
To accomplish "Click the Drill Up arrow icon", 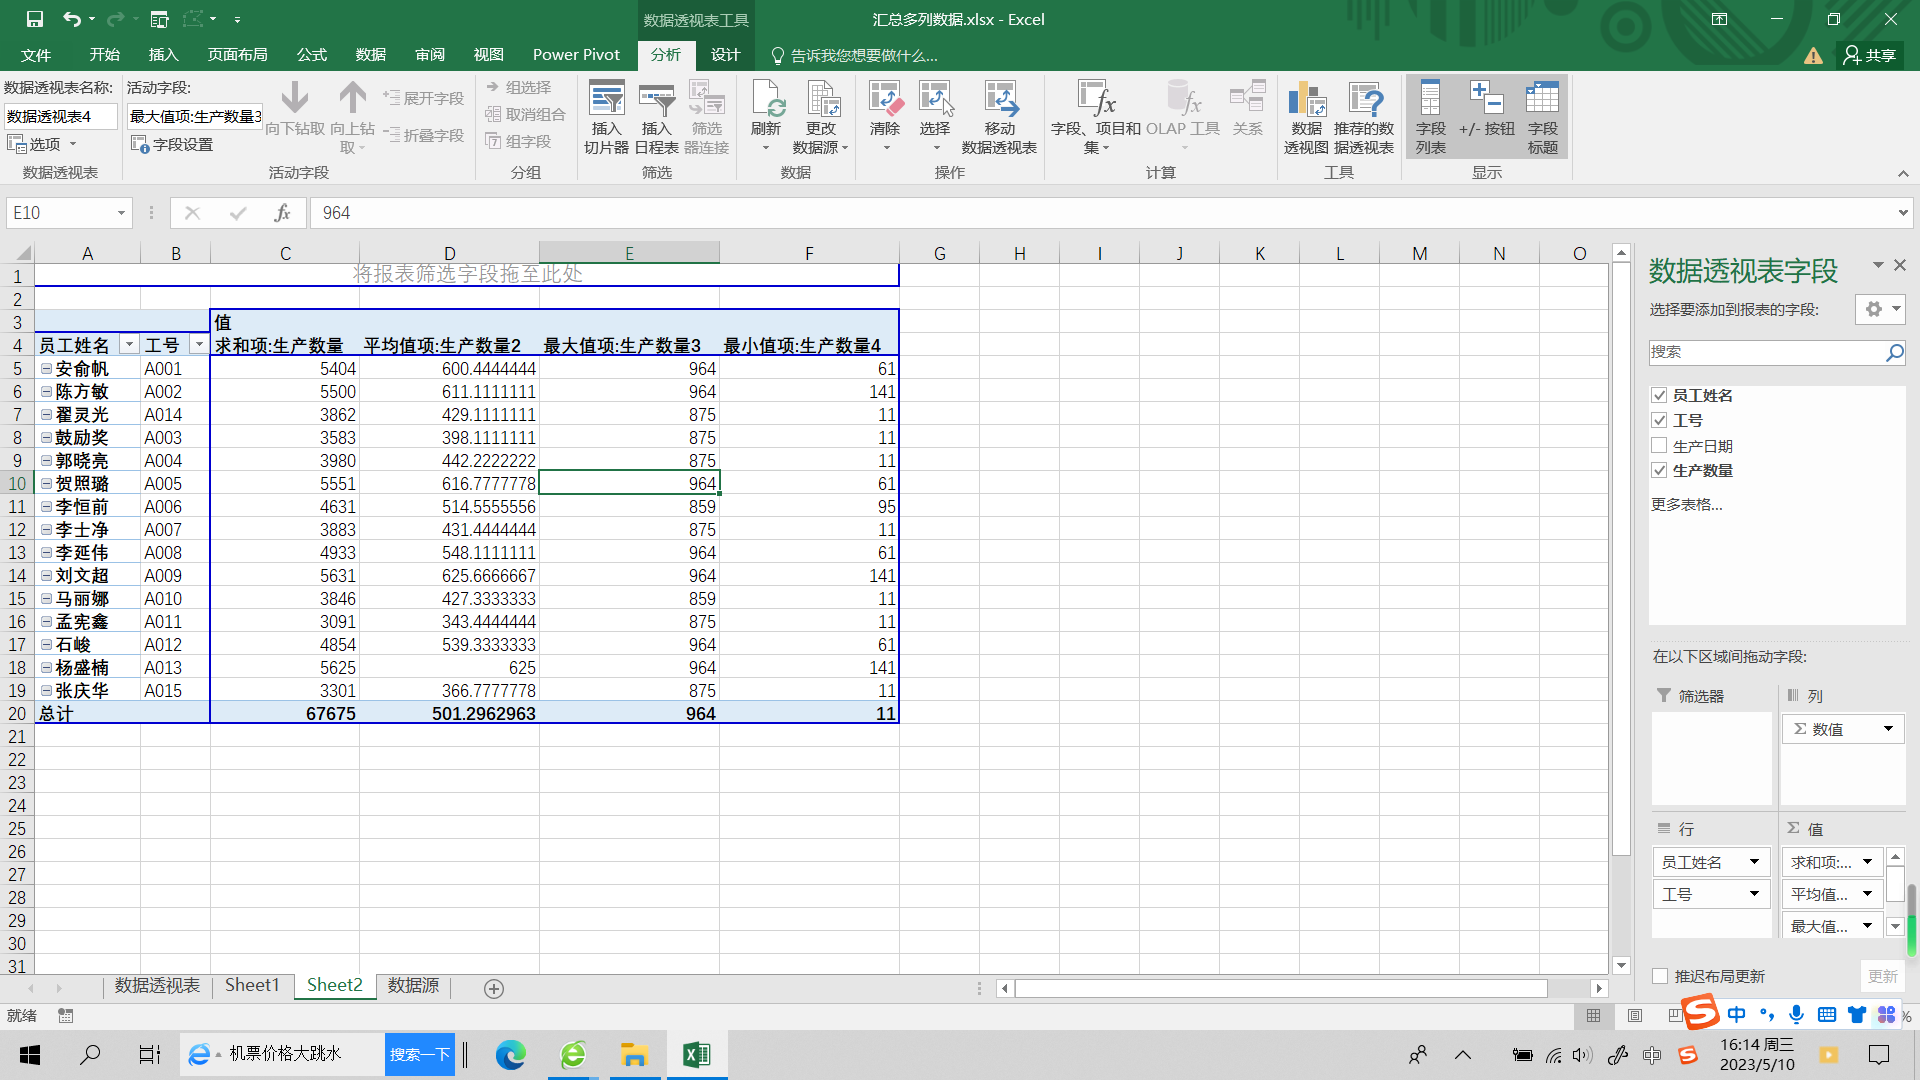I will tap(352, 99).
